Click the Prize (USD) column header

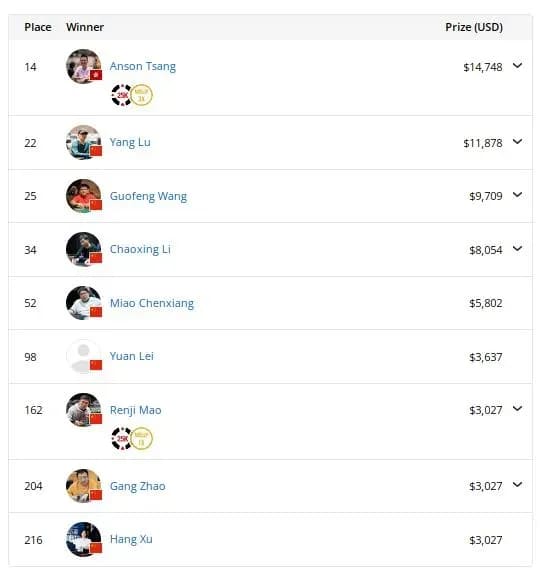tap(474, 27)
